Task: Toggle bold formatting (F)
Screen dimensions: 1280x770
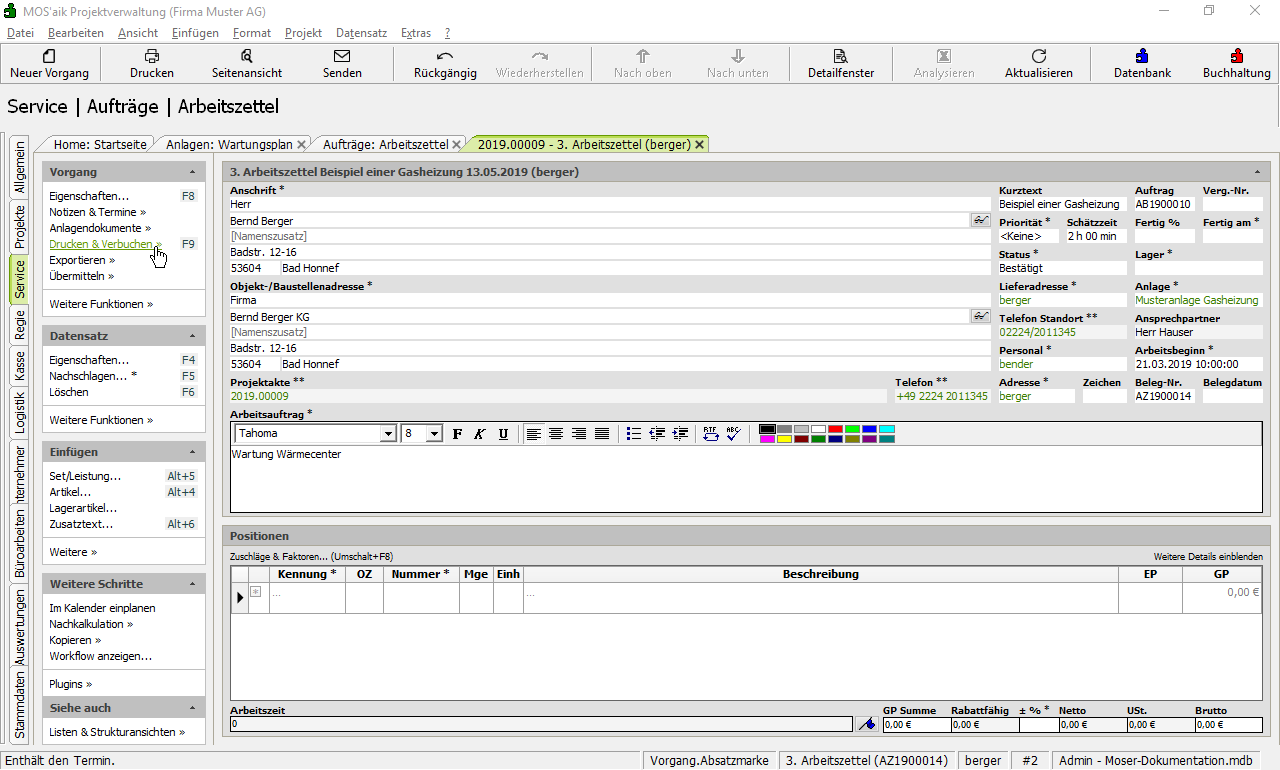Action: [457, 433]
